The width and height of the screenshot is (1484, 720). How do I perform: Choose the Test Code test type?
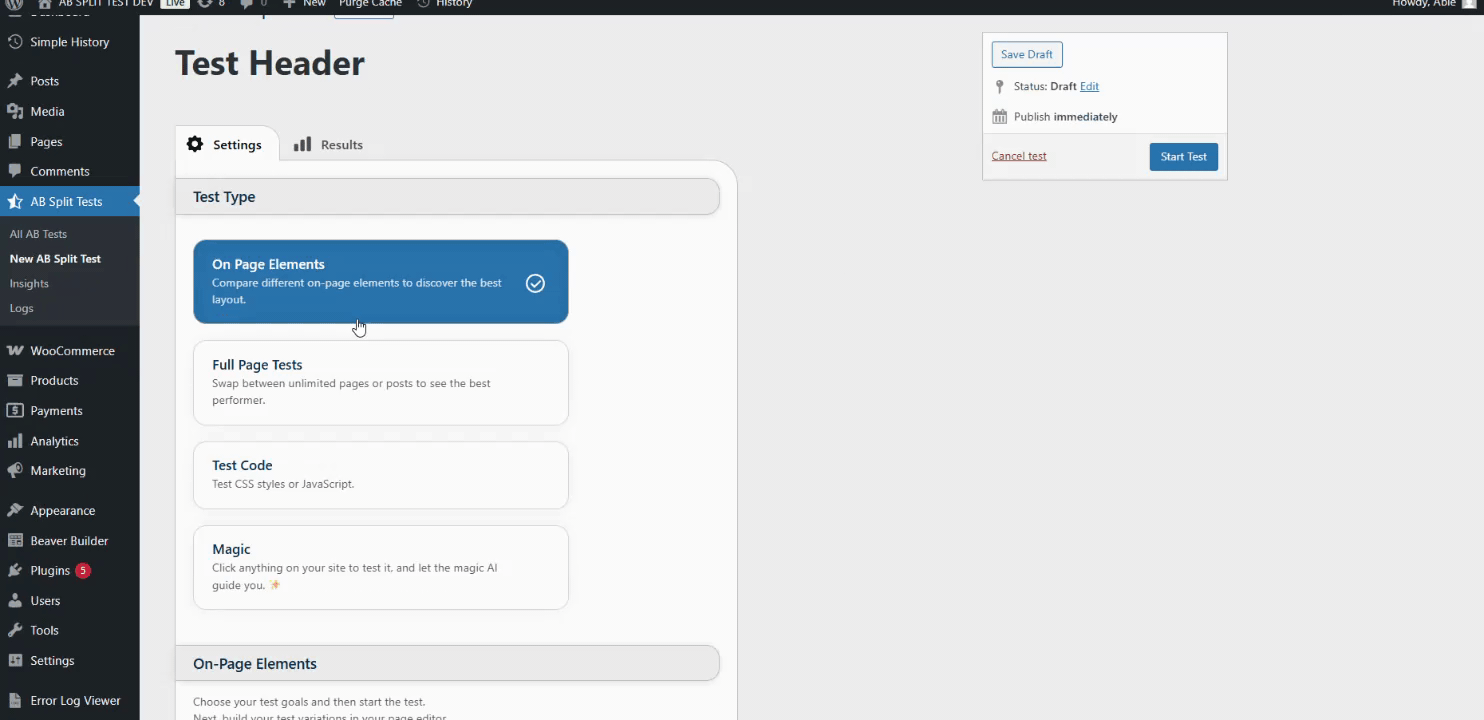[x=381, y=475]
